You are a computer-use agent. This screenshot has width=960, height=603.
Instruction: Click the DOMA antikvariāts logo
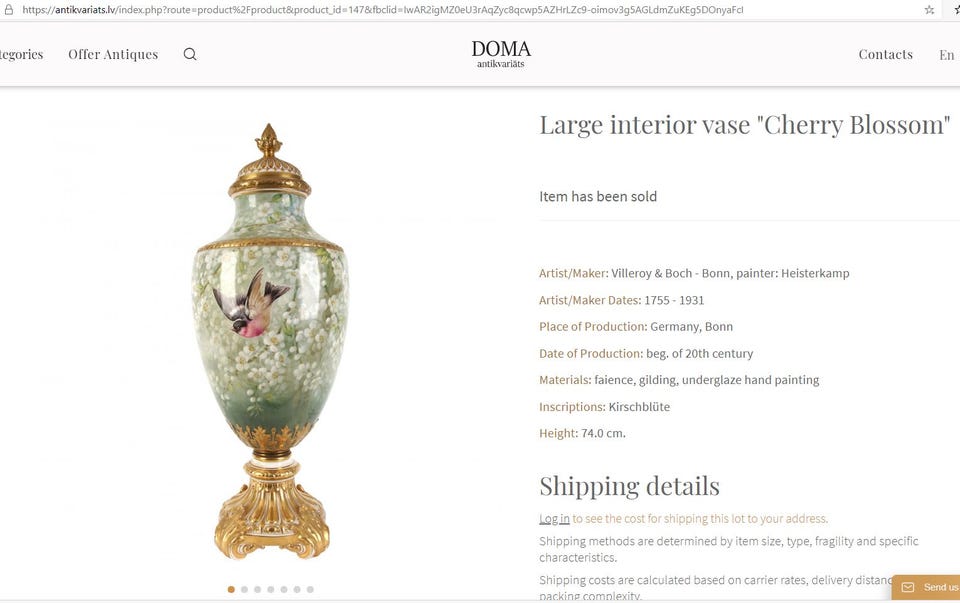coord(501,54)
